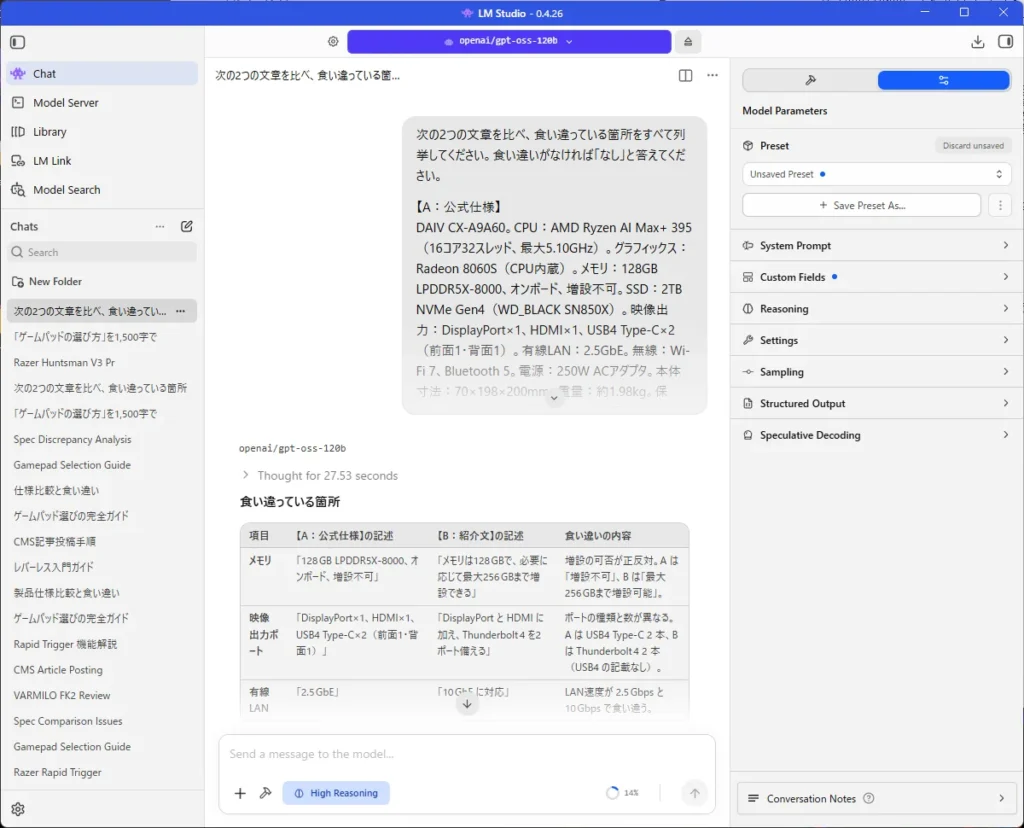Image resolution: width=1024 pixels, height=828 pixels.
Task: Open Chats section more options
Action: tap(160, 227)
